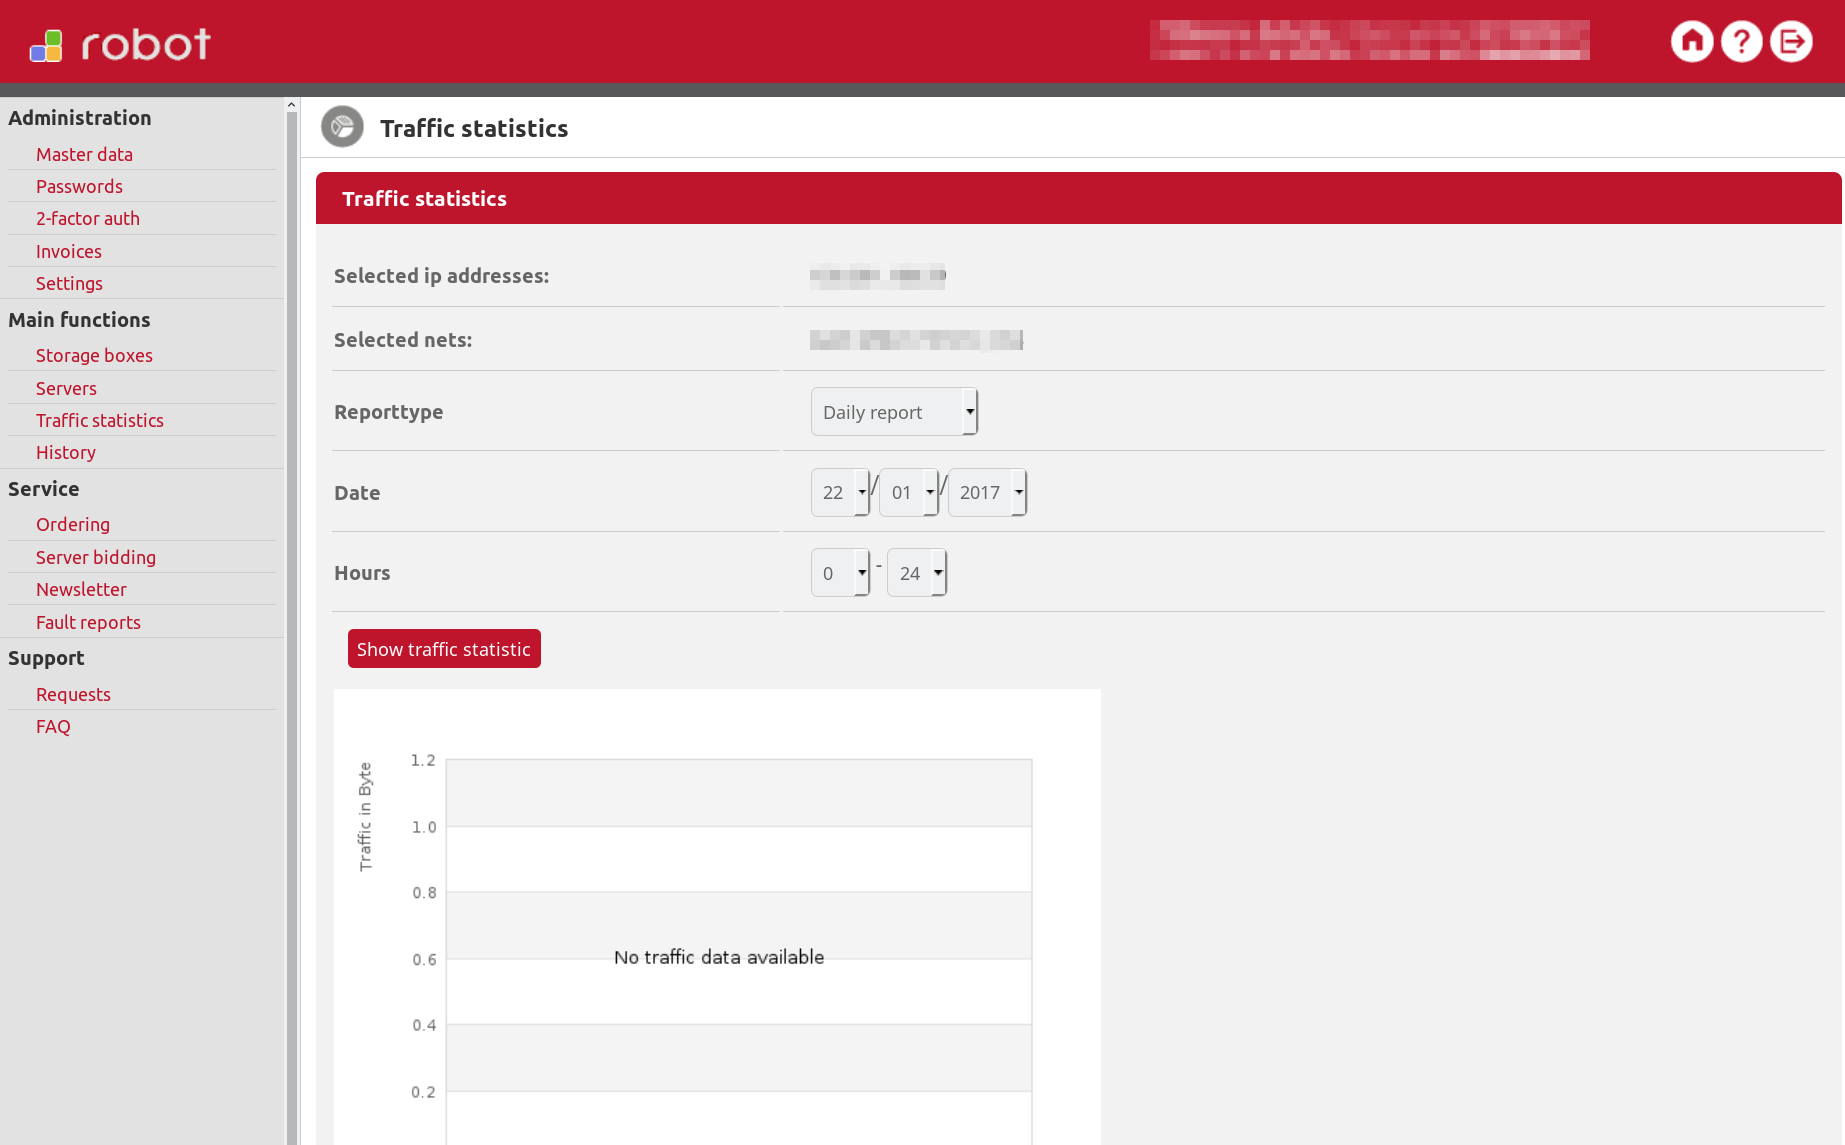Click the 'Selected nets:' label
This screenshot has width=1845, height=1145.
click(x=403, y=340)
